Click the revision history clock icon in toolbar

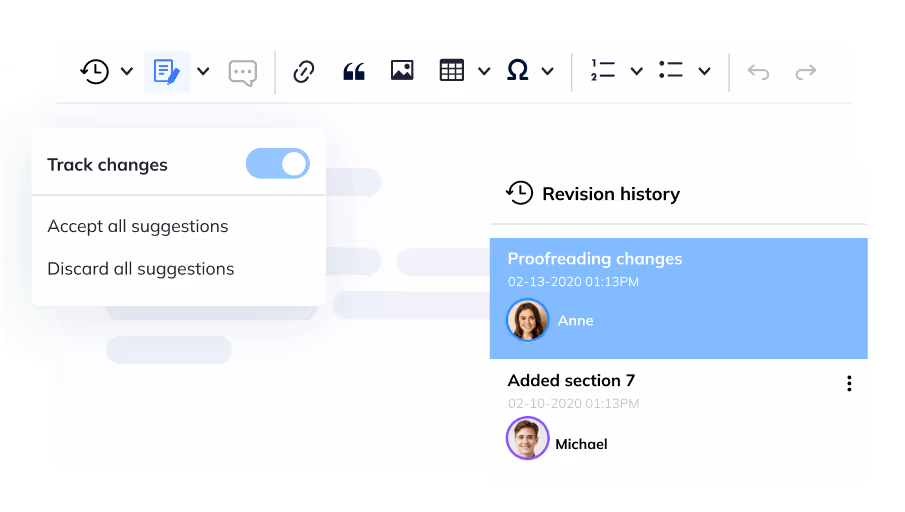95,71
